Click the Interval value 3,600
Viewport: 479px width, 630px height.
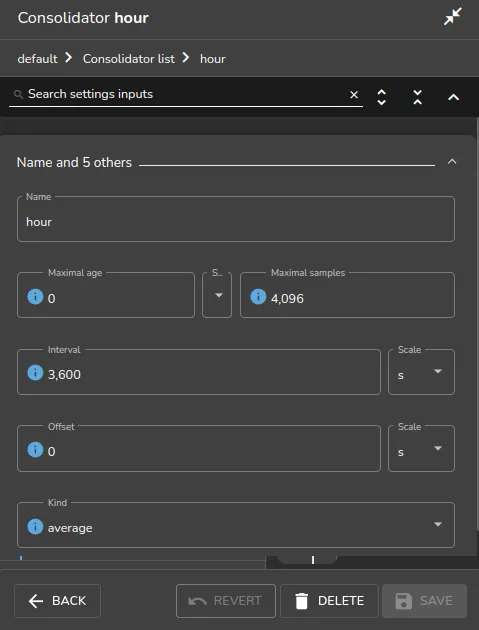click(64, 374)
